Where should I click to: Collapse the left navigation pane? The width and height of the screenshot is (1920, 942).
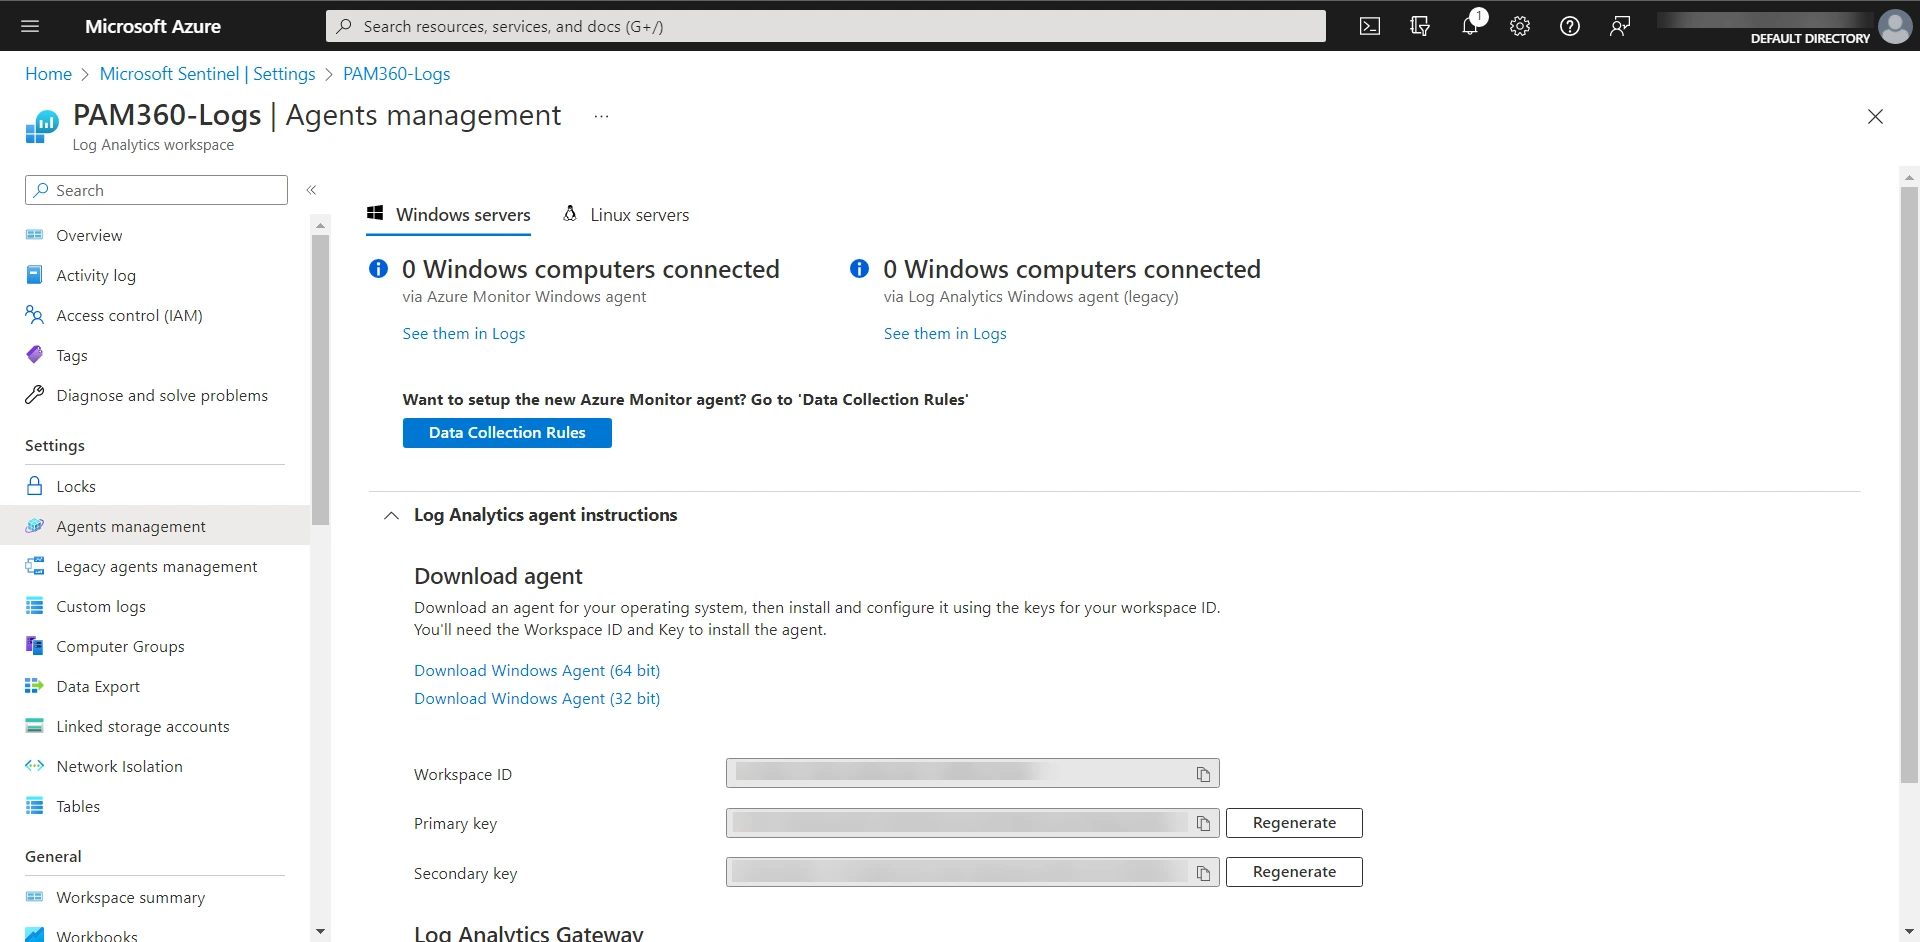coord(311,190)
